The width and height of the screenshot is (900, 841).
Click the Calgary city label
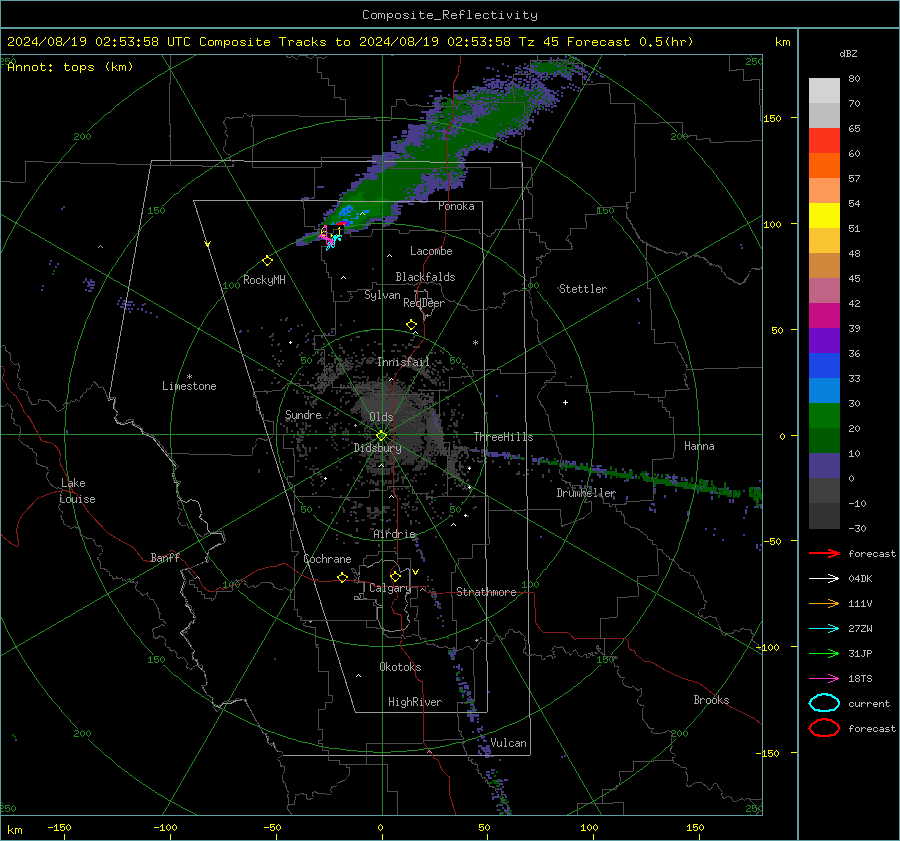tap(390, 588)
